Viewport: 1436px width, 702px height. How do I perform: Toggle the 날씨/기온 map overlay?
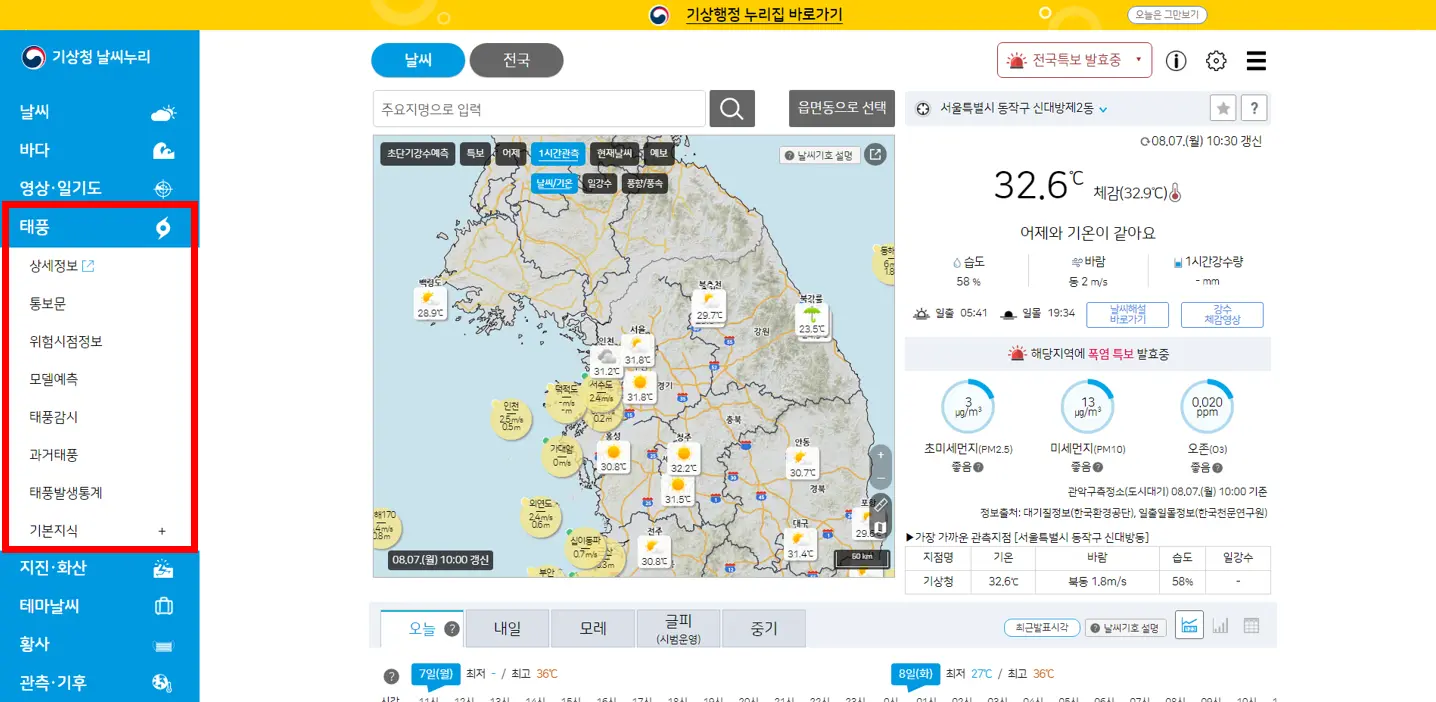click(x=556, y=183)
